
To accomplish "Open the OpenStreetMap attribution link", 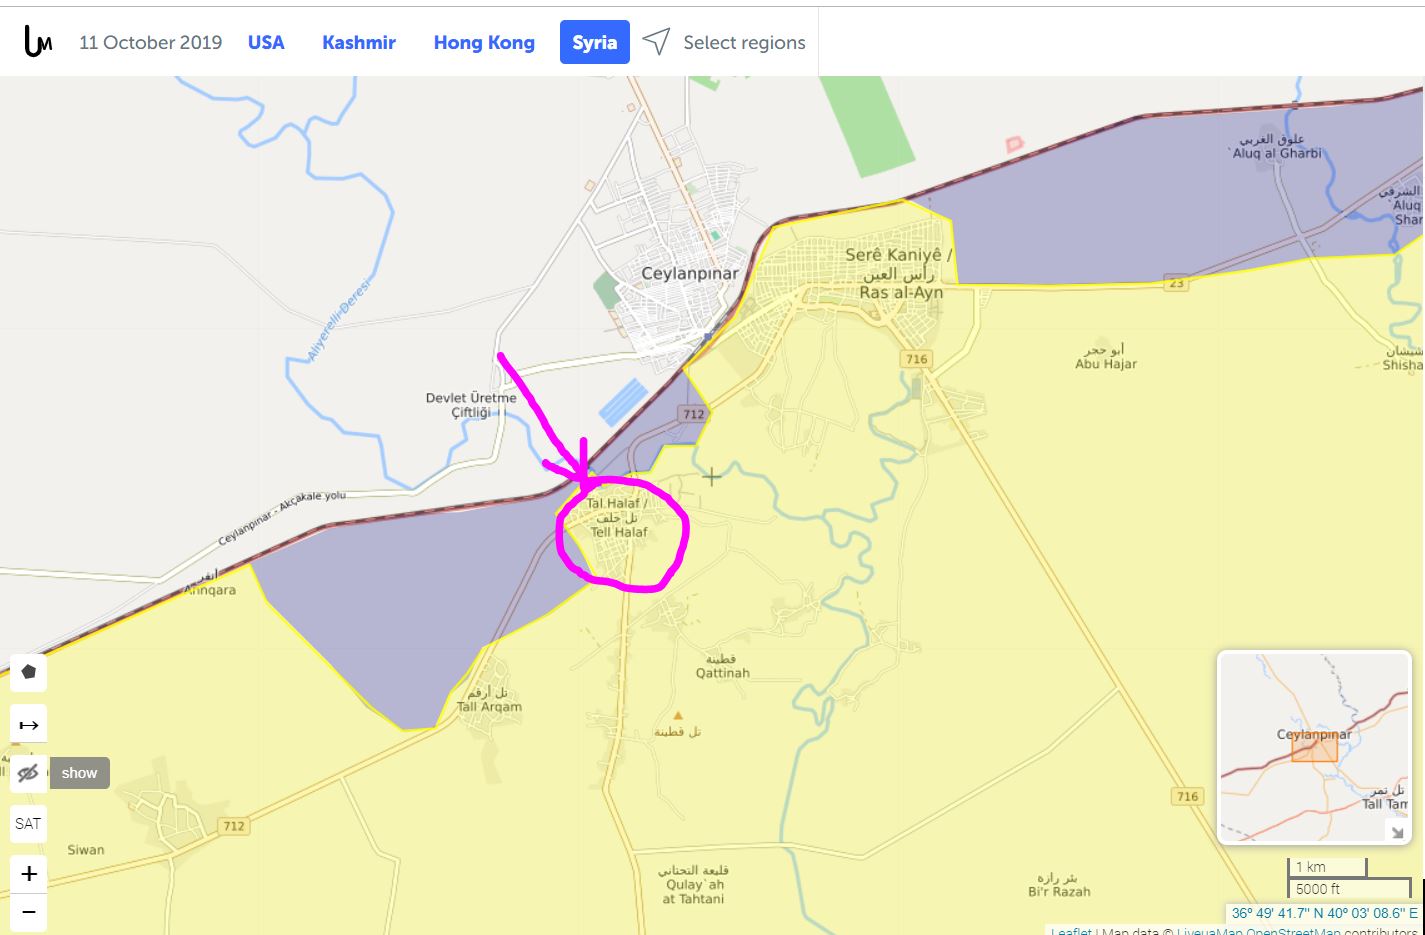I will click(x=1292, y=931).
